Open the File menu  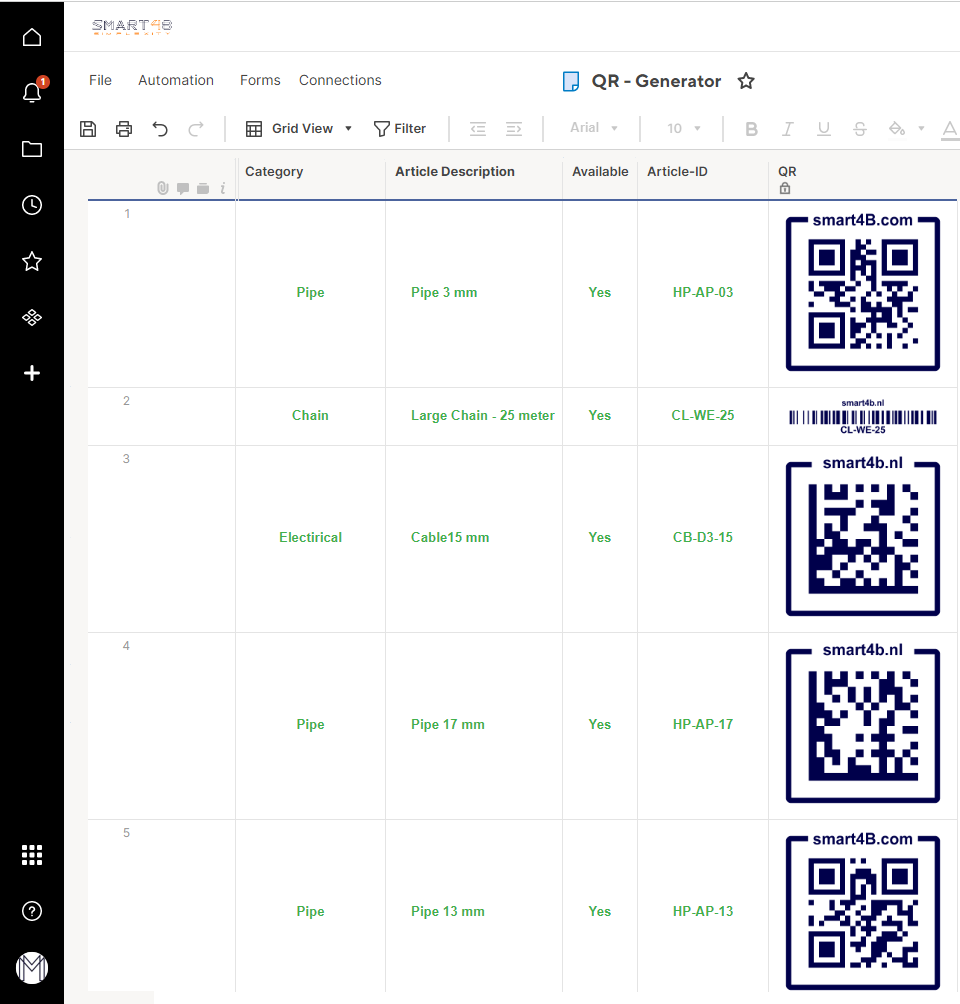100,80
